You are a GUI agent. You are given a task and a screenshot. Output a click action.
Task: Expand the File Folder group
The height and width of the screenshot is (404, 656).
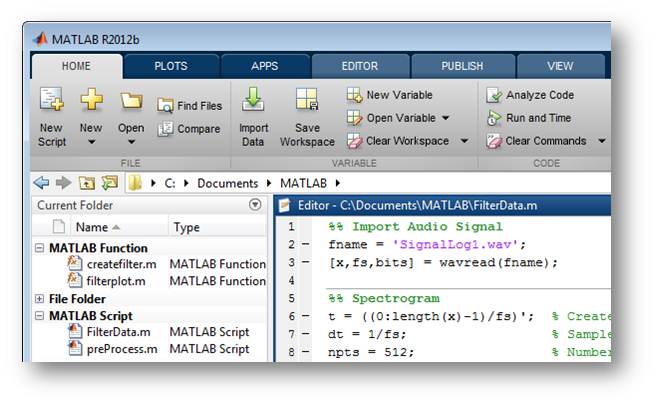pos(39,299)
